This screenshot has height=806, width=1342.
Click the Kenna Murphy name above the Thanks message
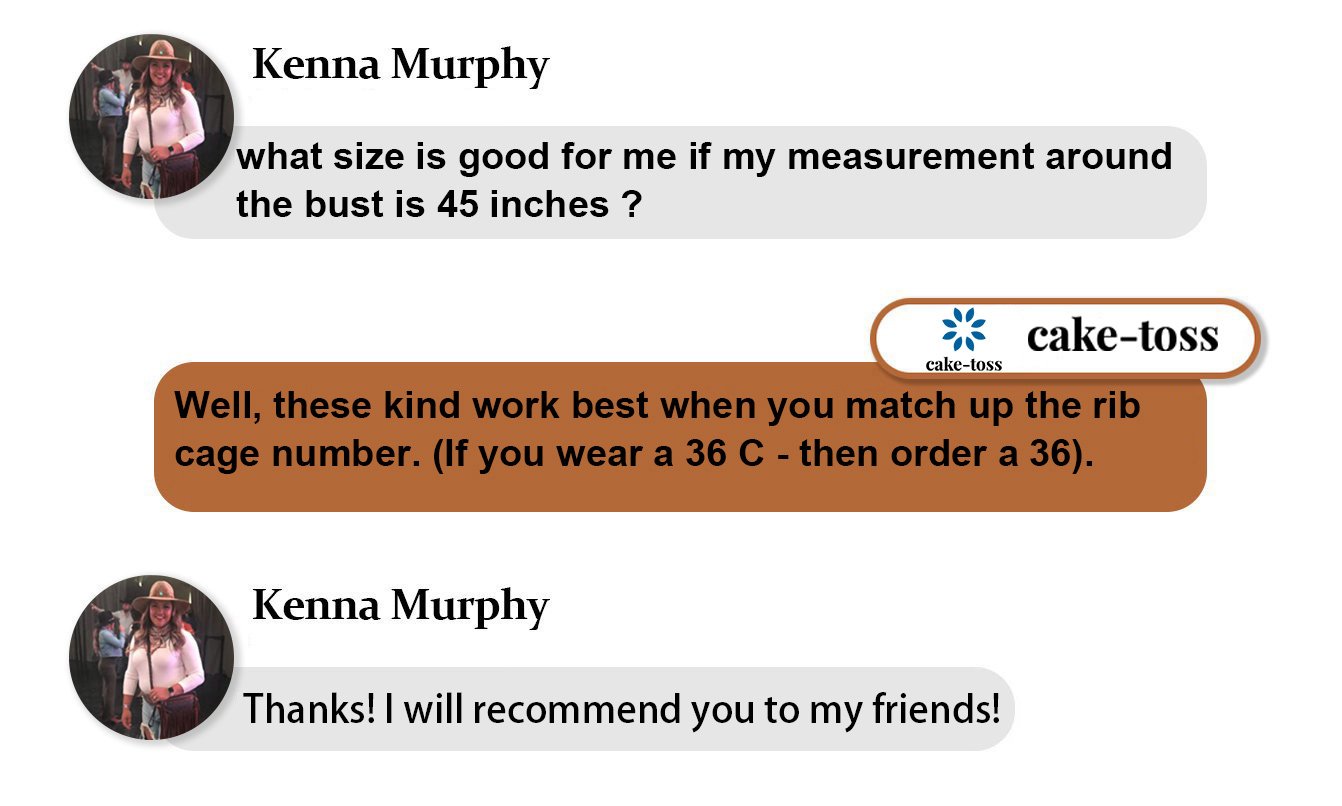(400, 606)
